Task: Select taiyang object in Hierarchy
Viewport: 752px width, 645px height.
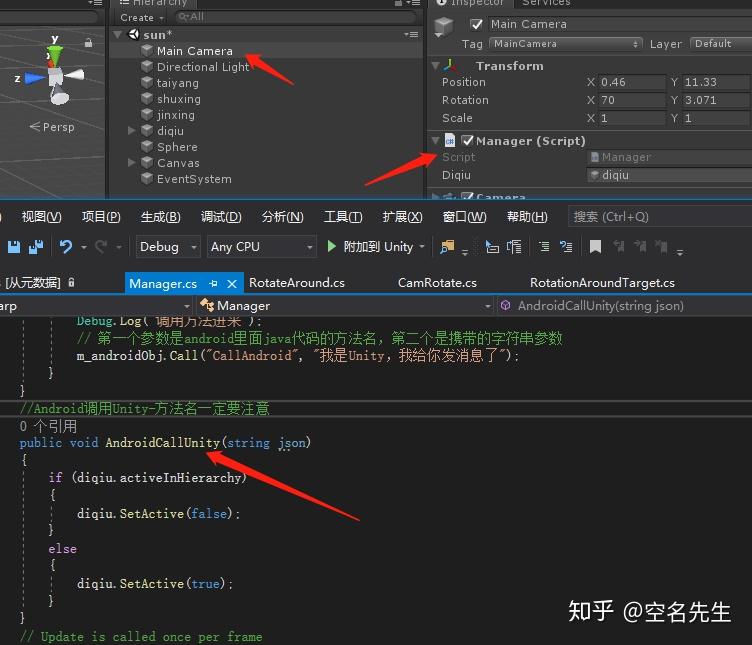Action: [177, 83]
